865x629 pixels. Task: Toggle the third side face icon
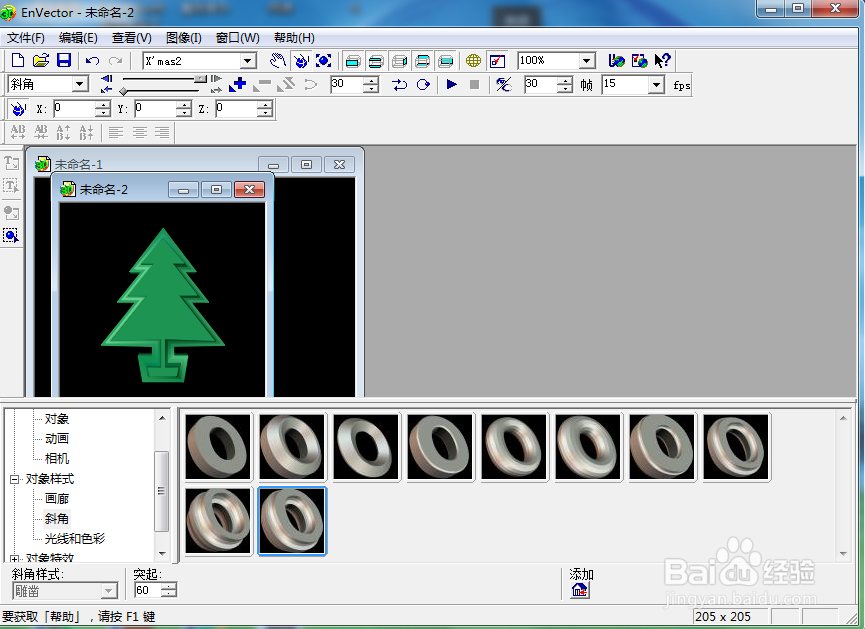(x=399, y=61)
